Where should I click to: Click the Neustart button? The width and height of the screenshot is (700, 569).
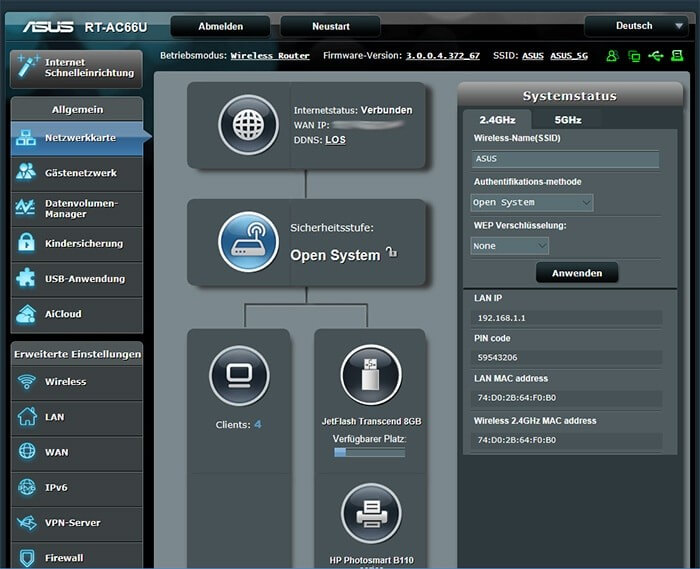coord(329,27)
